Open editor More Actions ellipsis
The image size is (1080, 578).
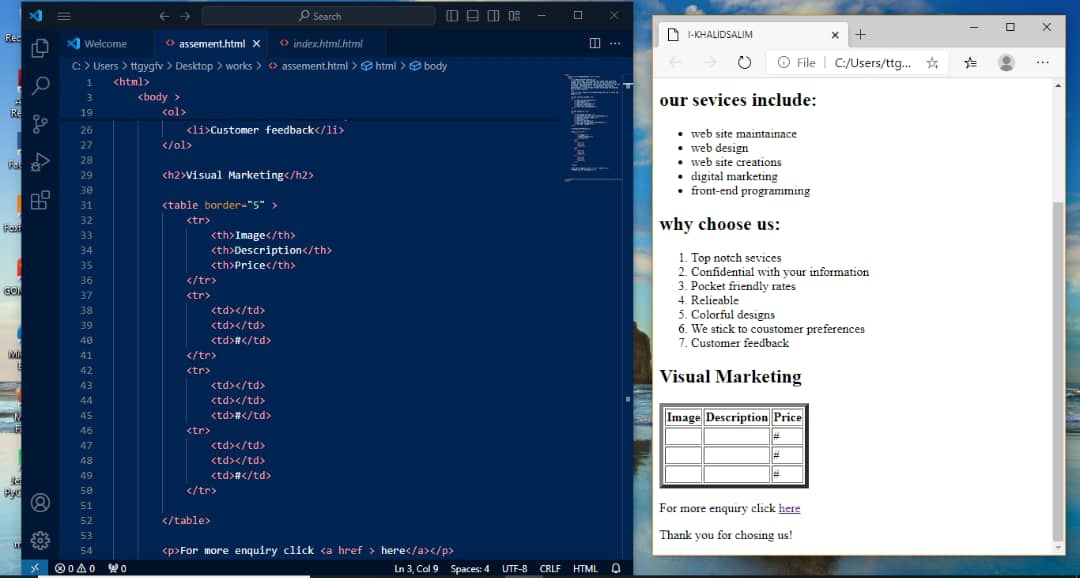[615, 43]
